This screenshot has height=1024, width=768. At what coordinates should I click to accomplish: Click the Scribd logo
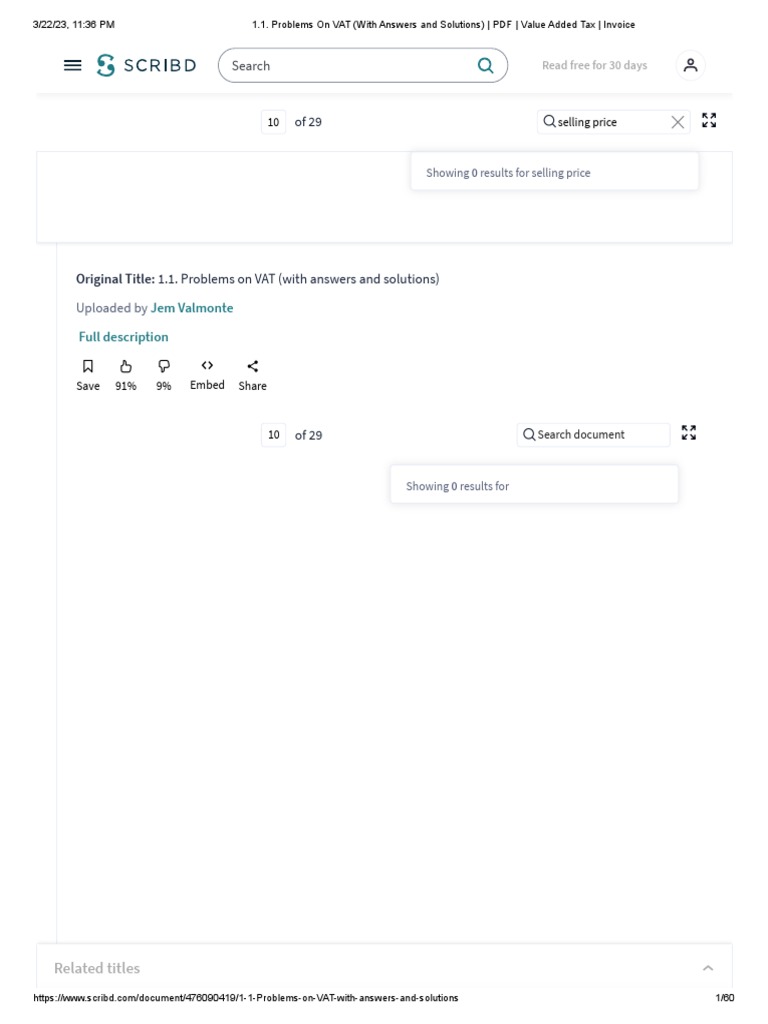[146, 66]
